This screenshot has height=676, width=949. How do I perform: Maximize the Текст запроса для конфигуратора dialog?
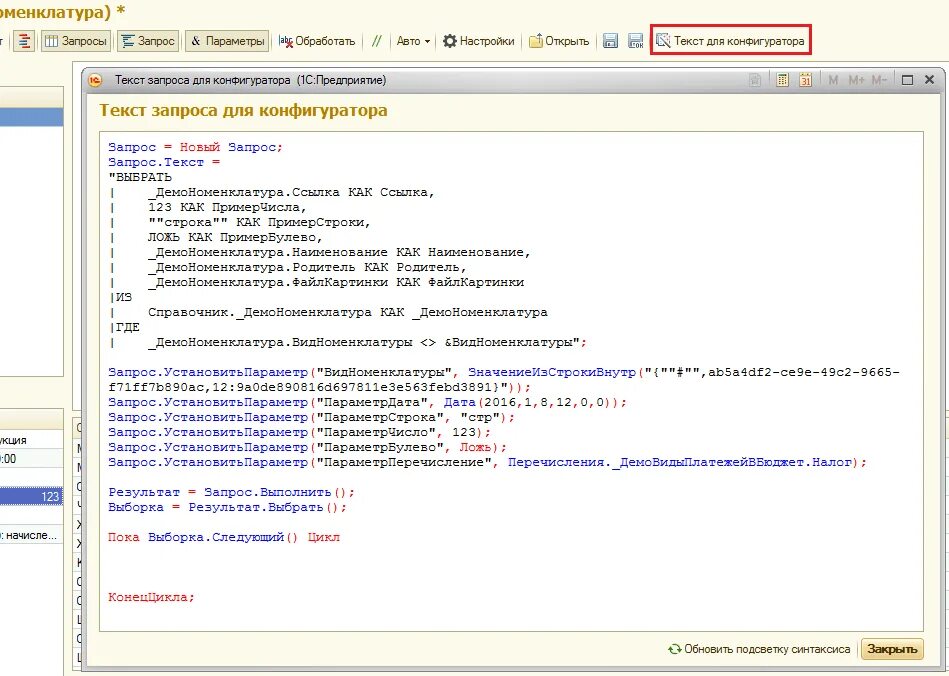(x=907, y=80)
